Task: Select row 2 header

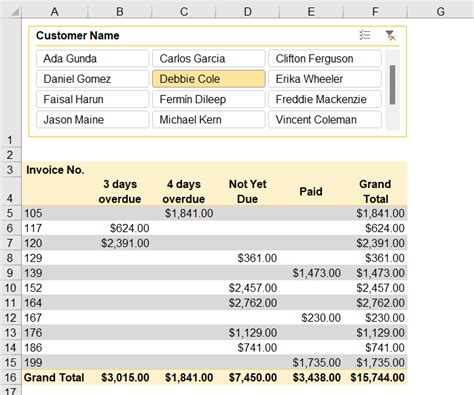Action: (x=10, y=155)
